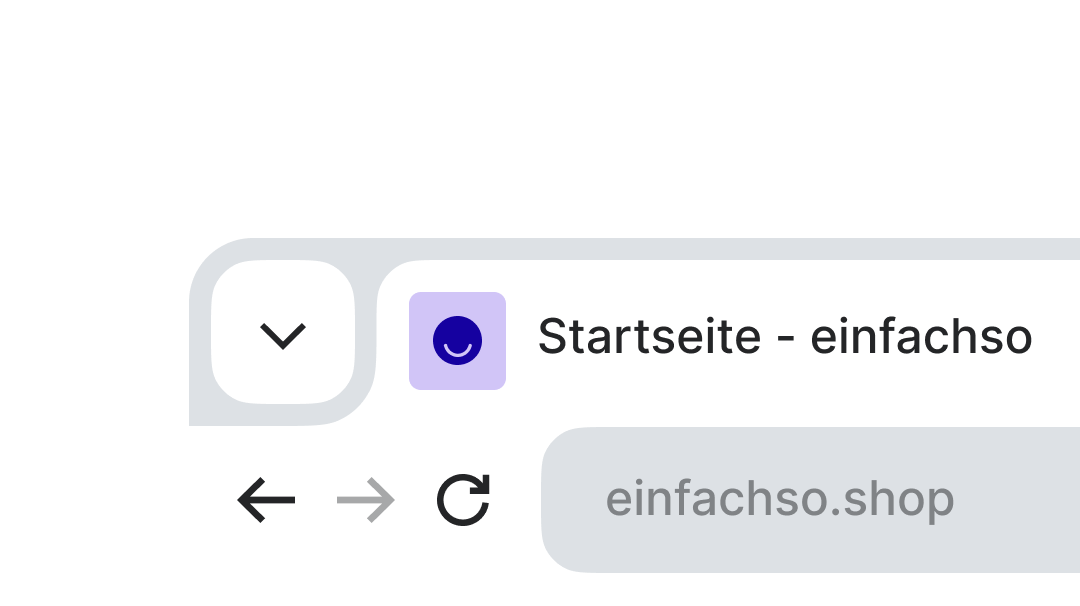
Task: Reload the current page
Action: [x=464, y=500]
